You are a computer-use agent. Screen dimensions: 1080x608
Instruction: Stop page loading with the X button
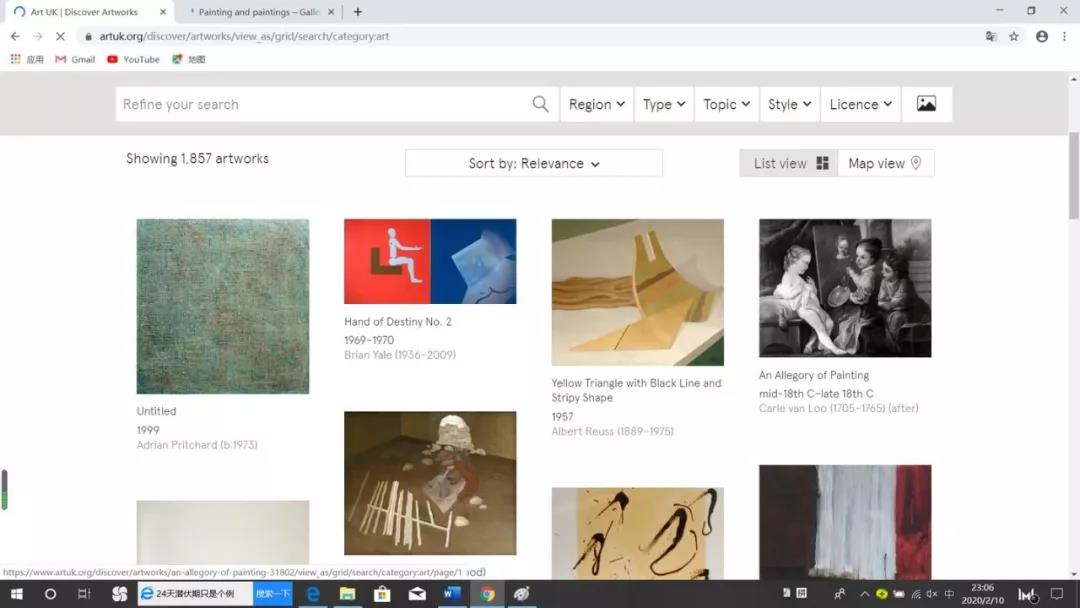(x=60, y=36)
